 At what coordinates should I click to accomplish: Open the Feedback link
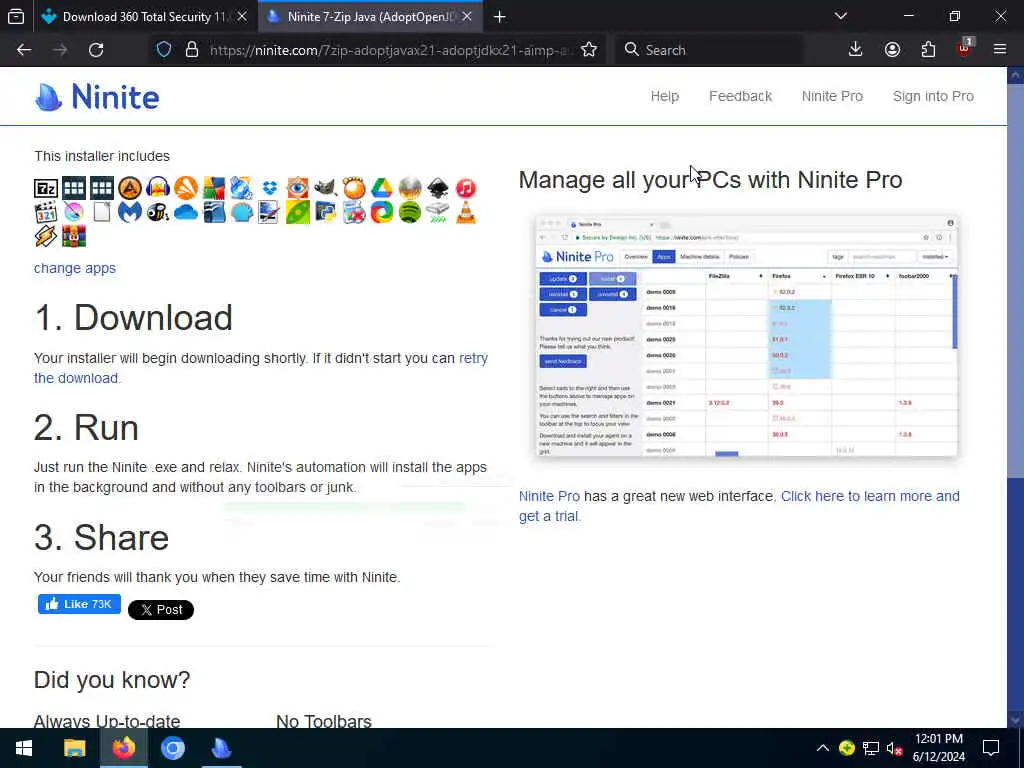741,96
